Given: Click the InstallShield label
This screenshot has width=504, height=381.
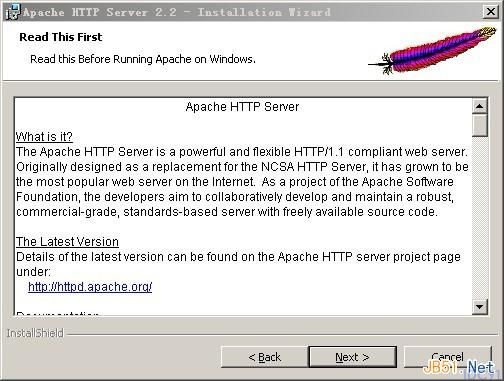Looking at the screenshot, I should point(35,333).
